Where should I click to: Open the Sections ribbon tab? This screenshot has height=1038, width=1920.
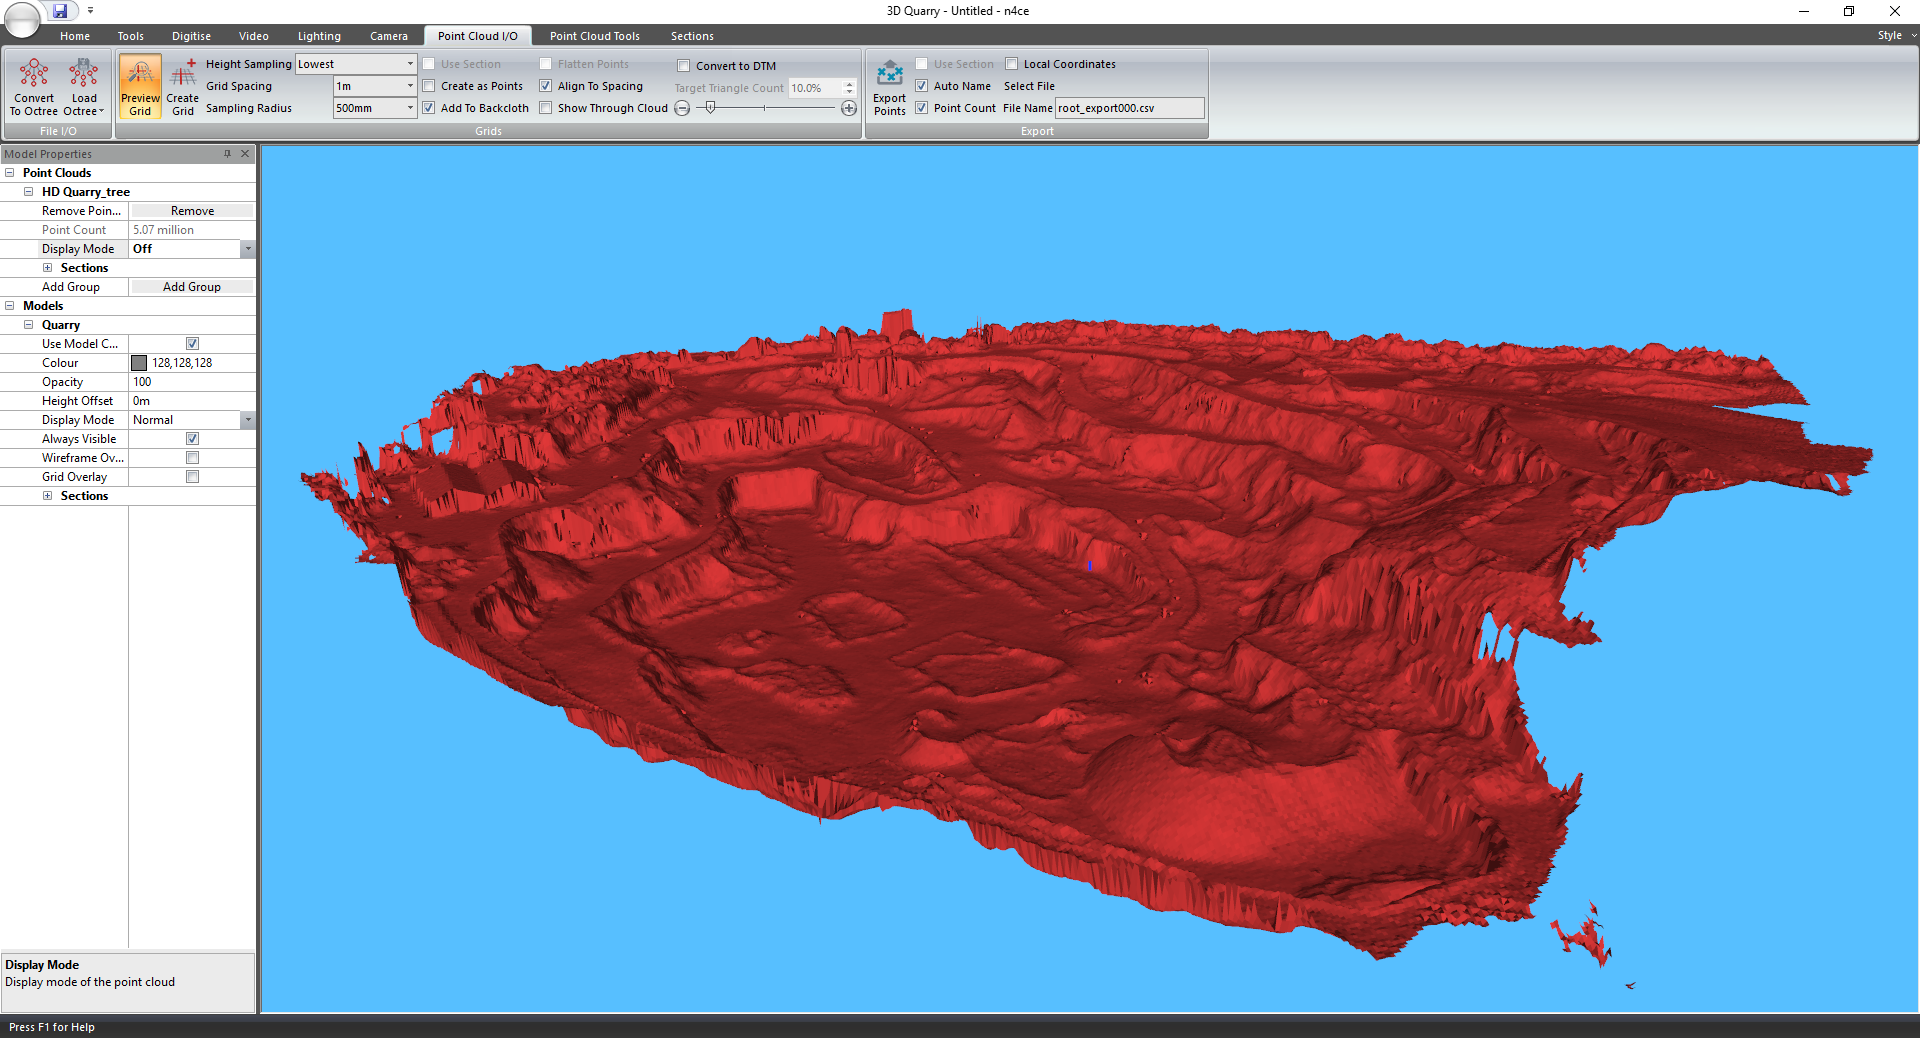(692, 36)
